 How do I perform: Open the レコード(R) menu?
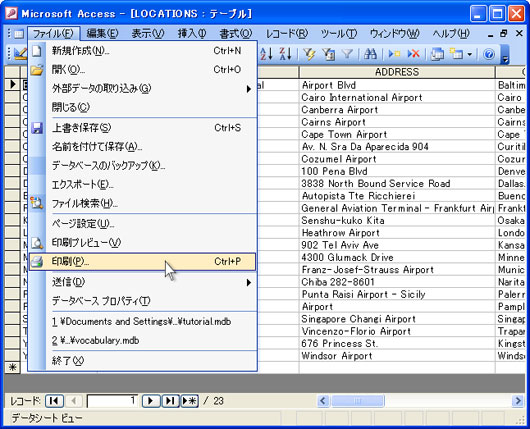point(287,33)
